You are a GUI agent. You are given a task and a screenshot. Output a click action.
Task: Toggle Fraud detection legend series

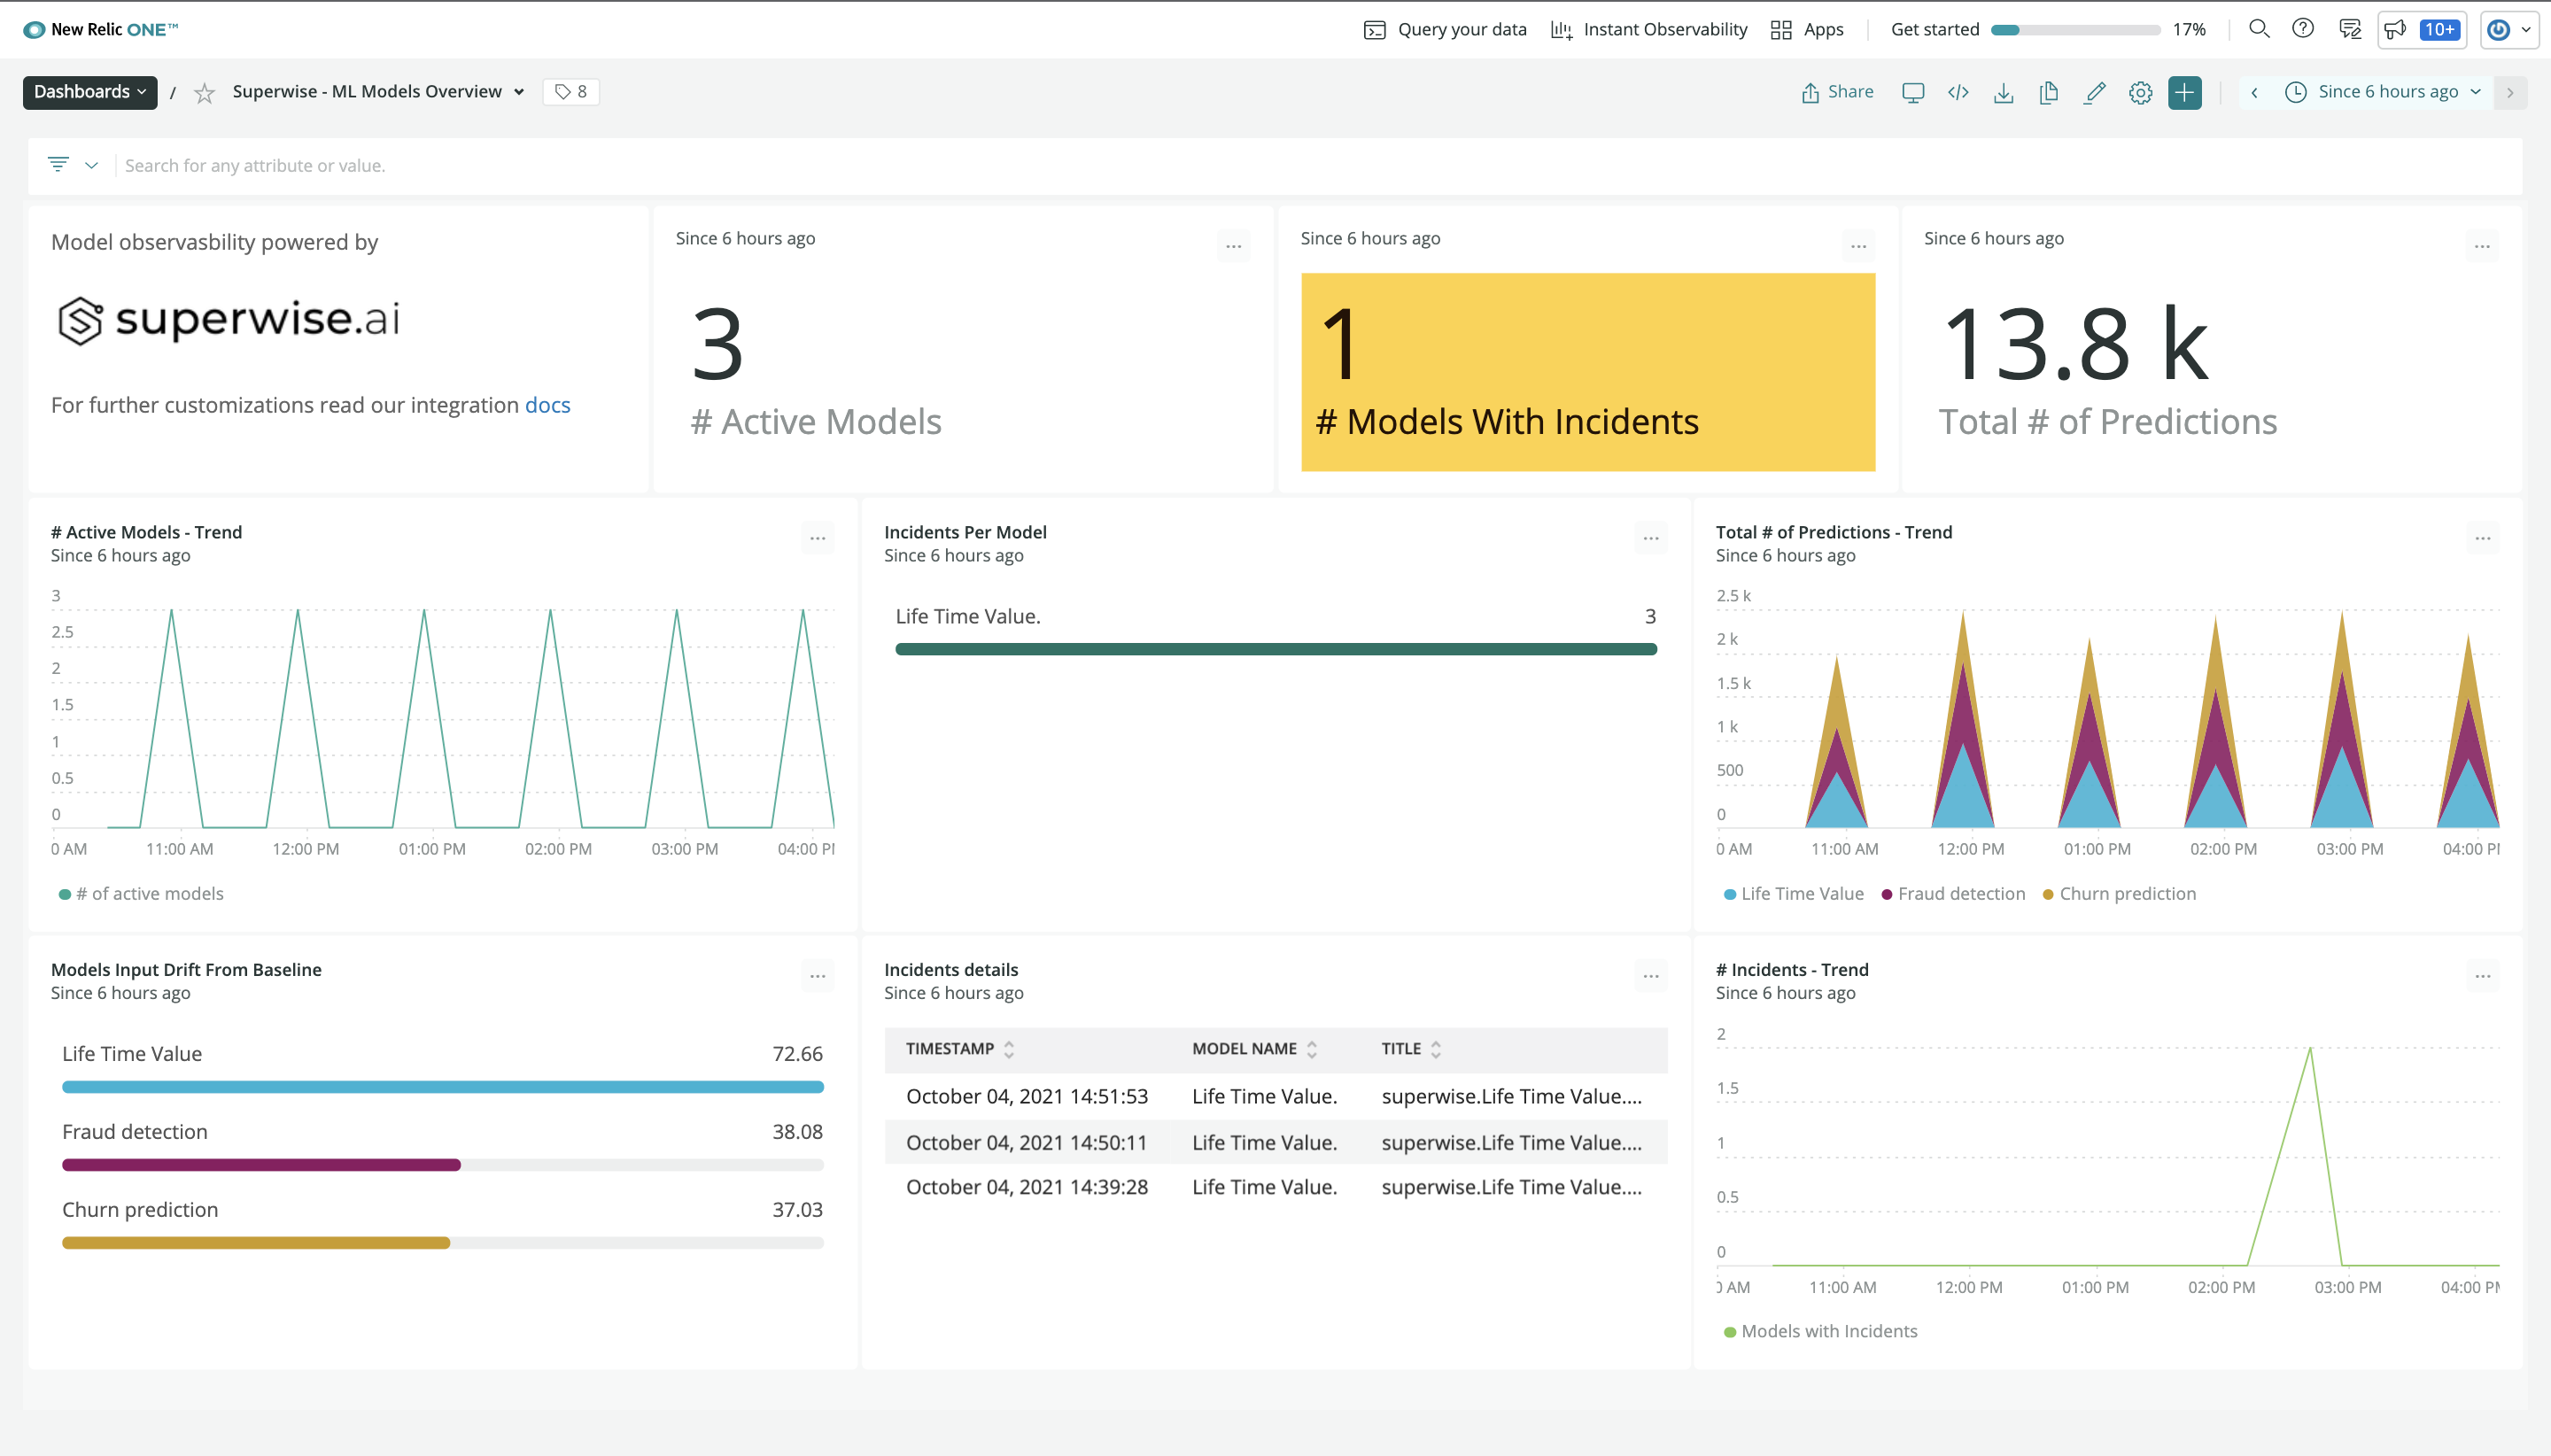1953,894
